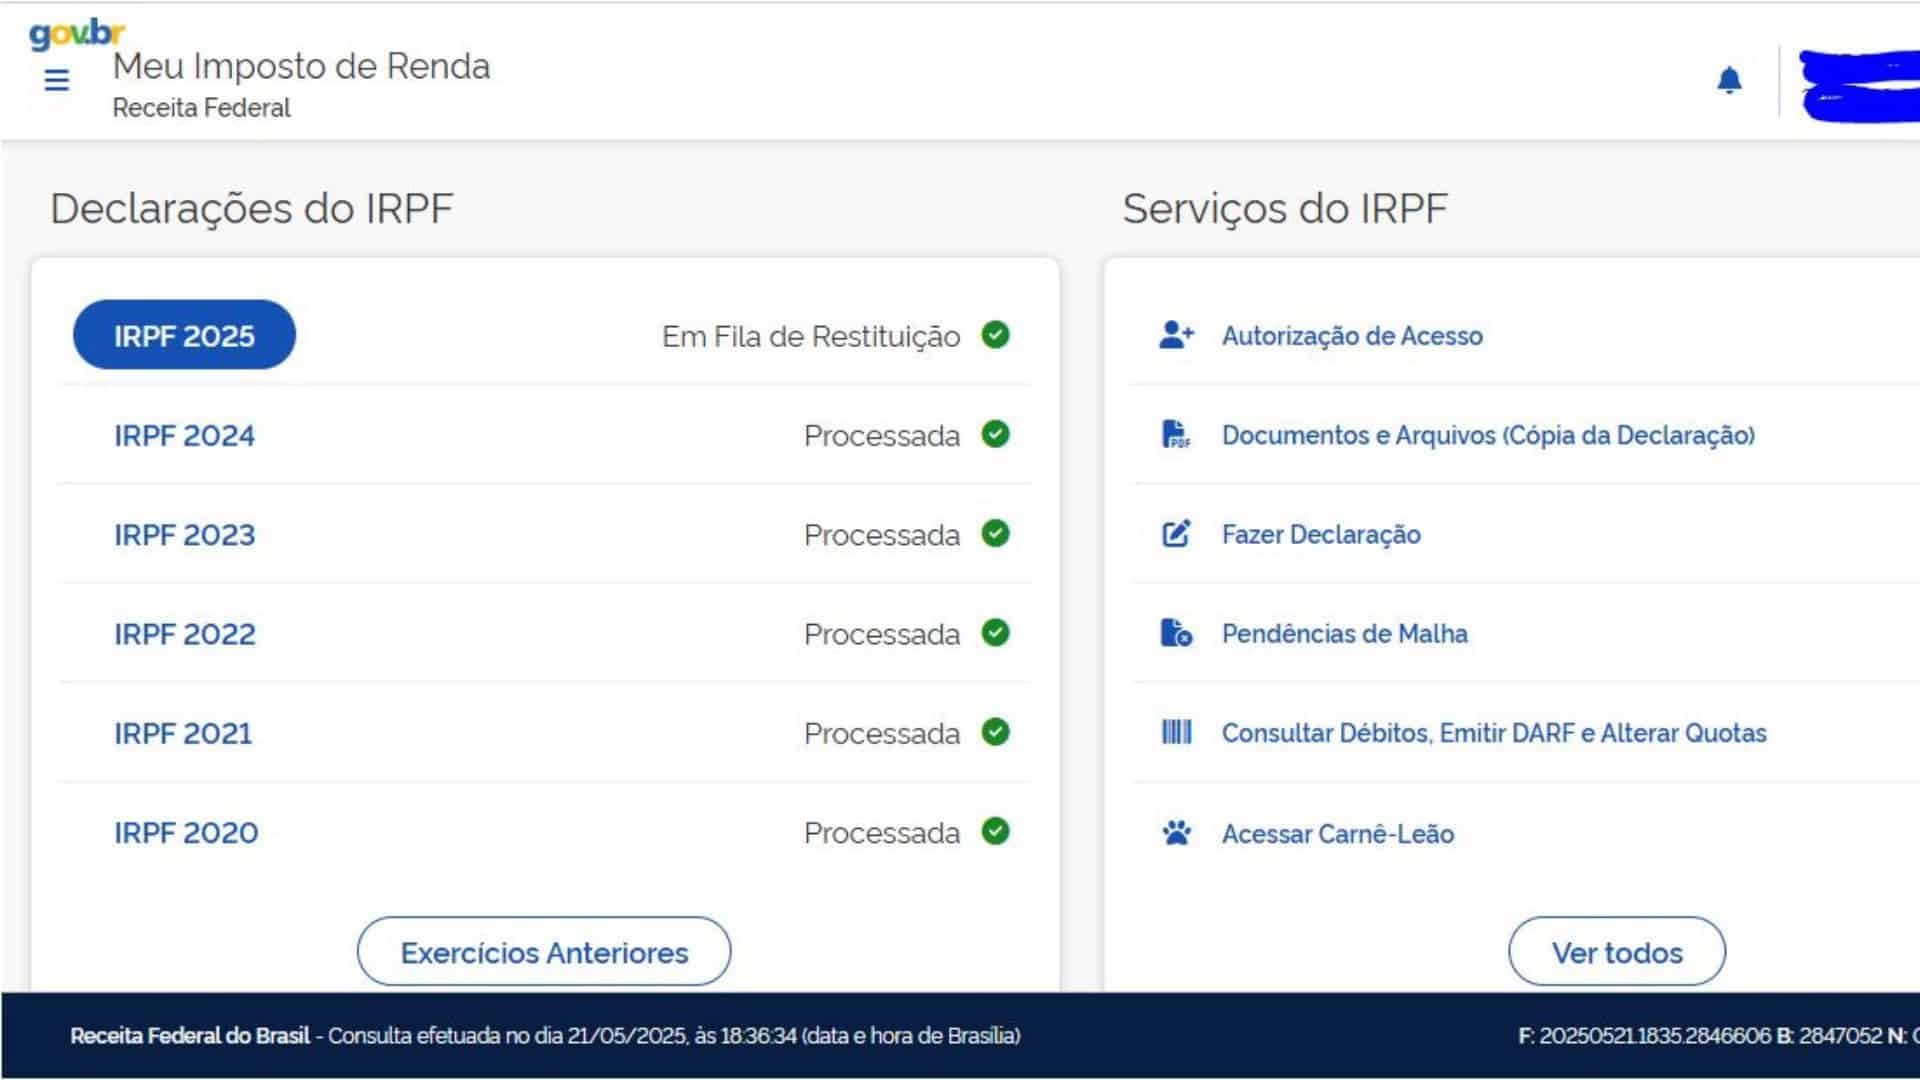This screenshot has height=1080, width=1920.
Task: Click the 'Processada' status of IRPF 2024
Action: coord(882,436)
